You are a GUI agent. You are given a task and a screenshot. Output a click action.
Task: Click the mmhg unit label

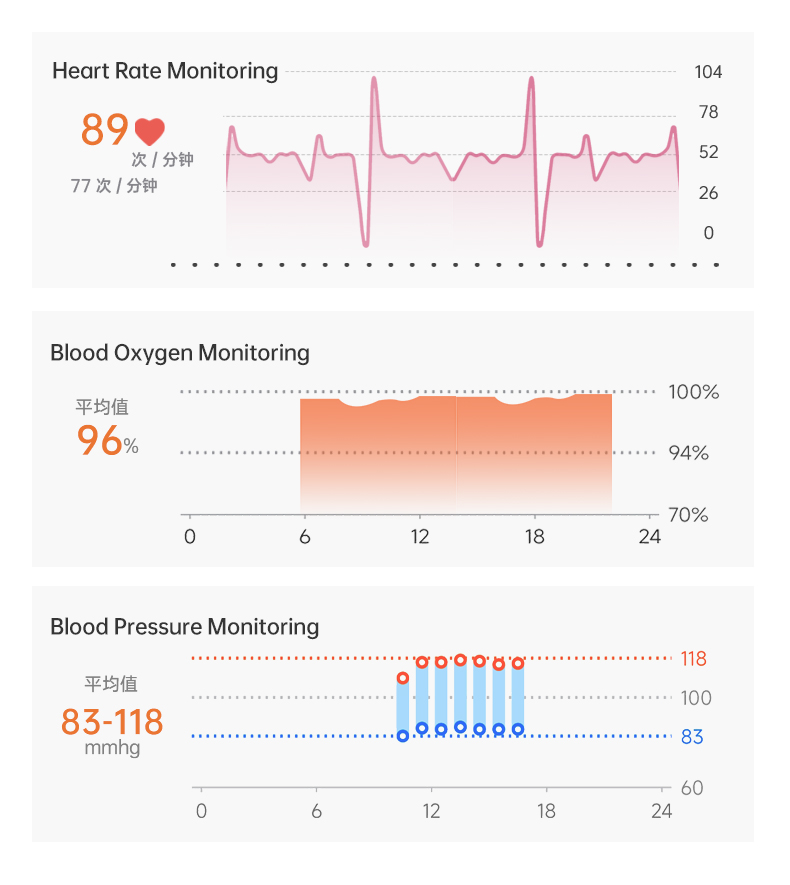coord(112,749)
